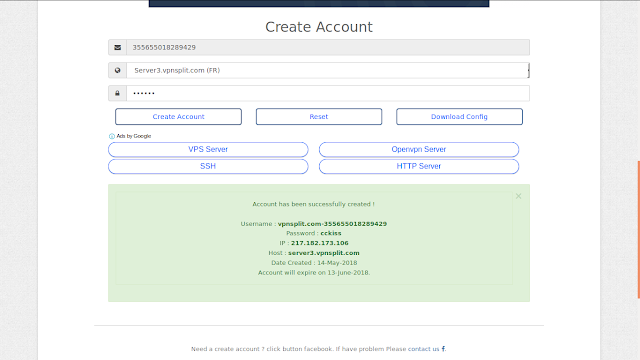The width and height of the screenshot is (640, 360).
Task: Click the host value server3.vpnsplit.com
Action: tap(324, 253)
